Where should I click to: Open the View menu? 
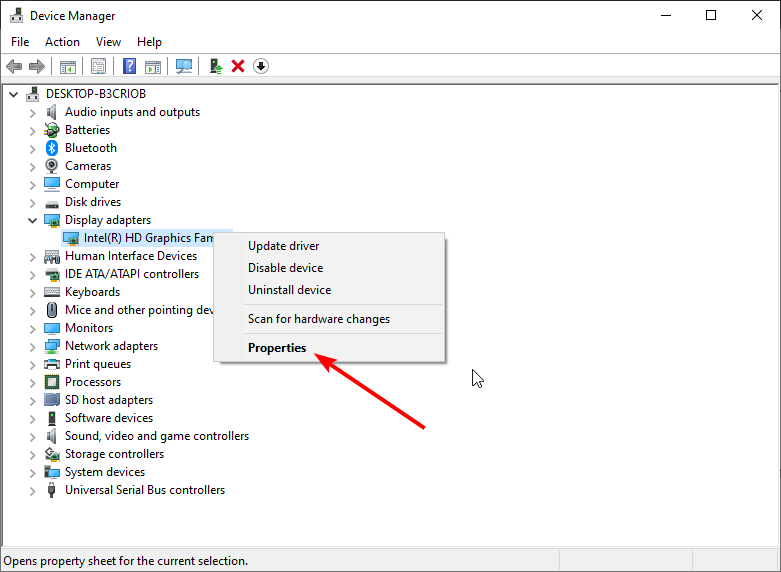click(108, 42)
